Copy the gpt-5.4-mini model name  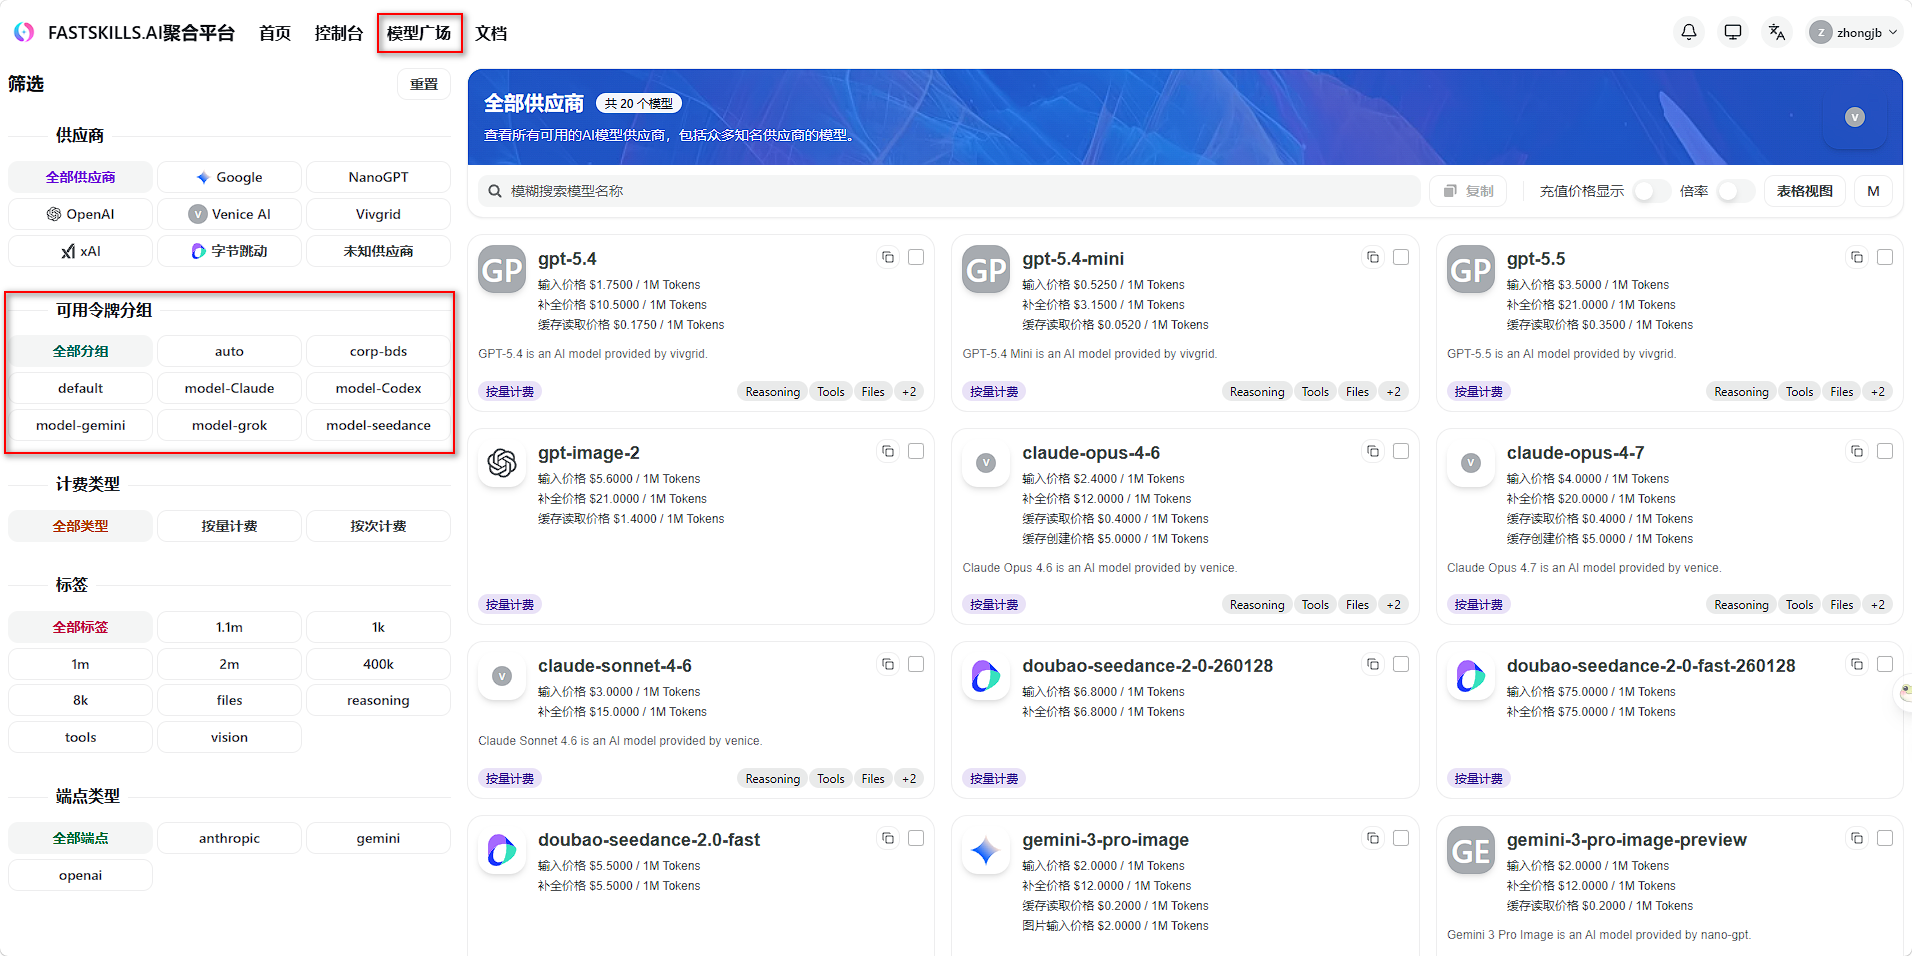pos(1373,258)
